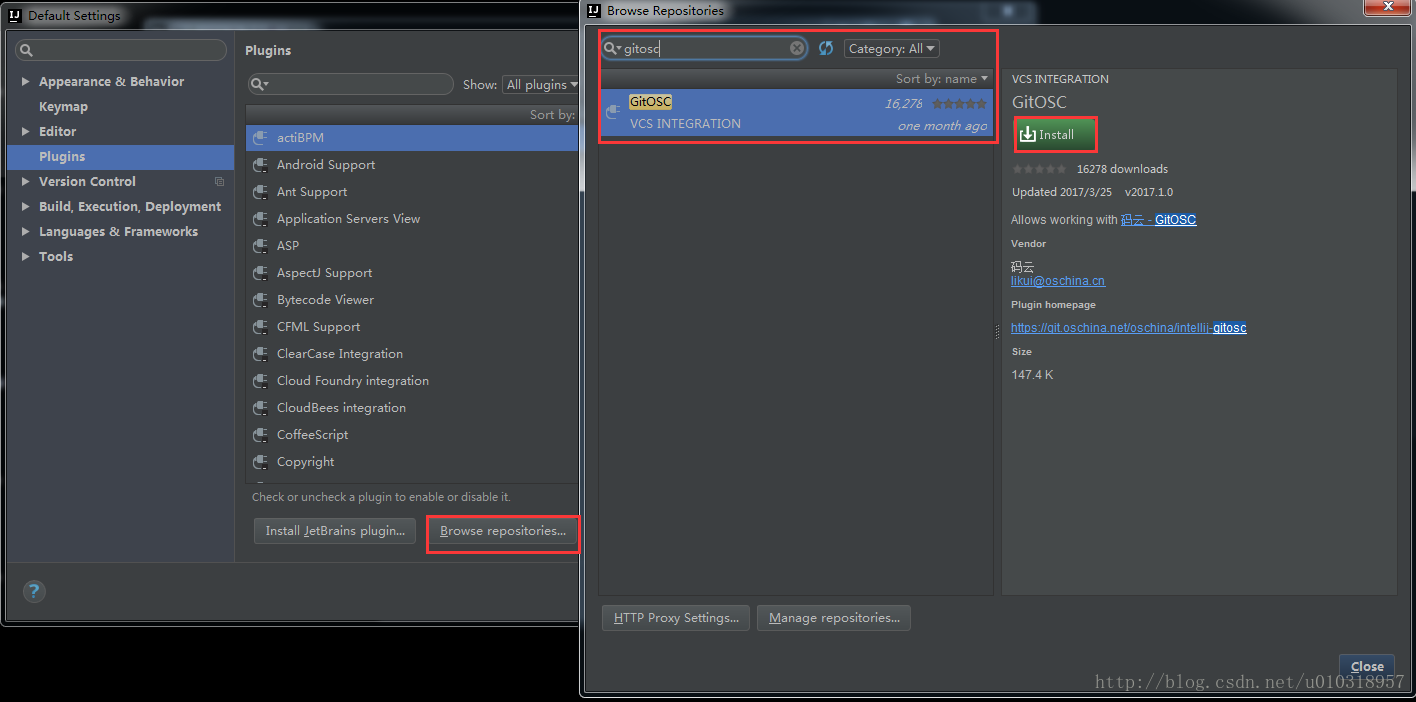This screenshot has width=1416, height=702.
Task: Select CoffeeScript plugin row
Action: [x=412, y=435]
